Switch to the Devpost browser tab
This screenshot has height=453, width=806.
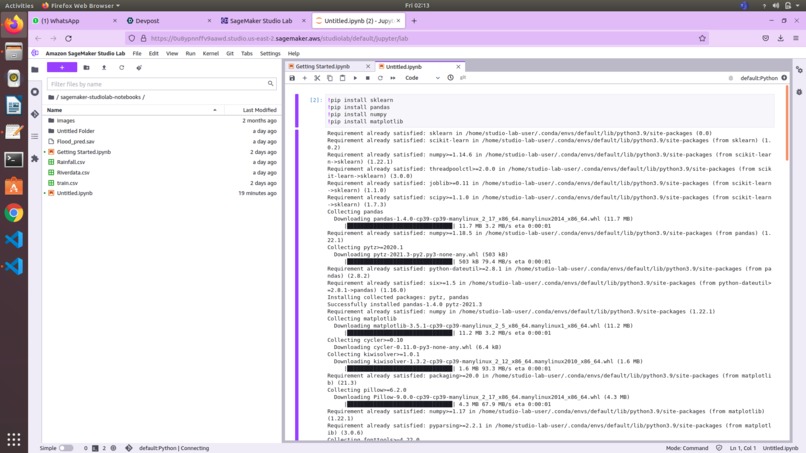[x=169, y=21]
